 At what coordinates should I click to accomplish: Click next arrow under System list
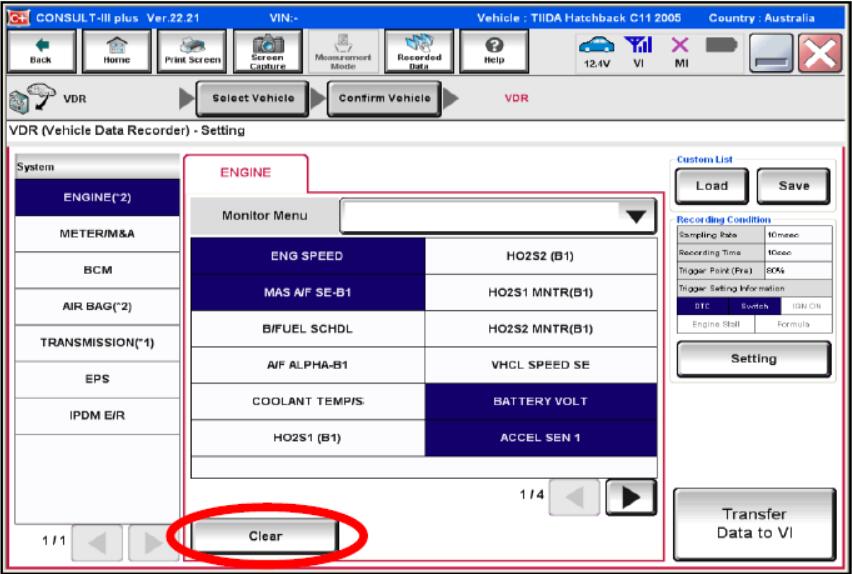click(154, 542)
